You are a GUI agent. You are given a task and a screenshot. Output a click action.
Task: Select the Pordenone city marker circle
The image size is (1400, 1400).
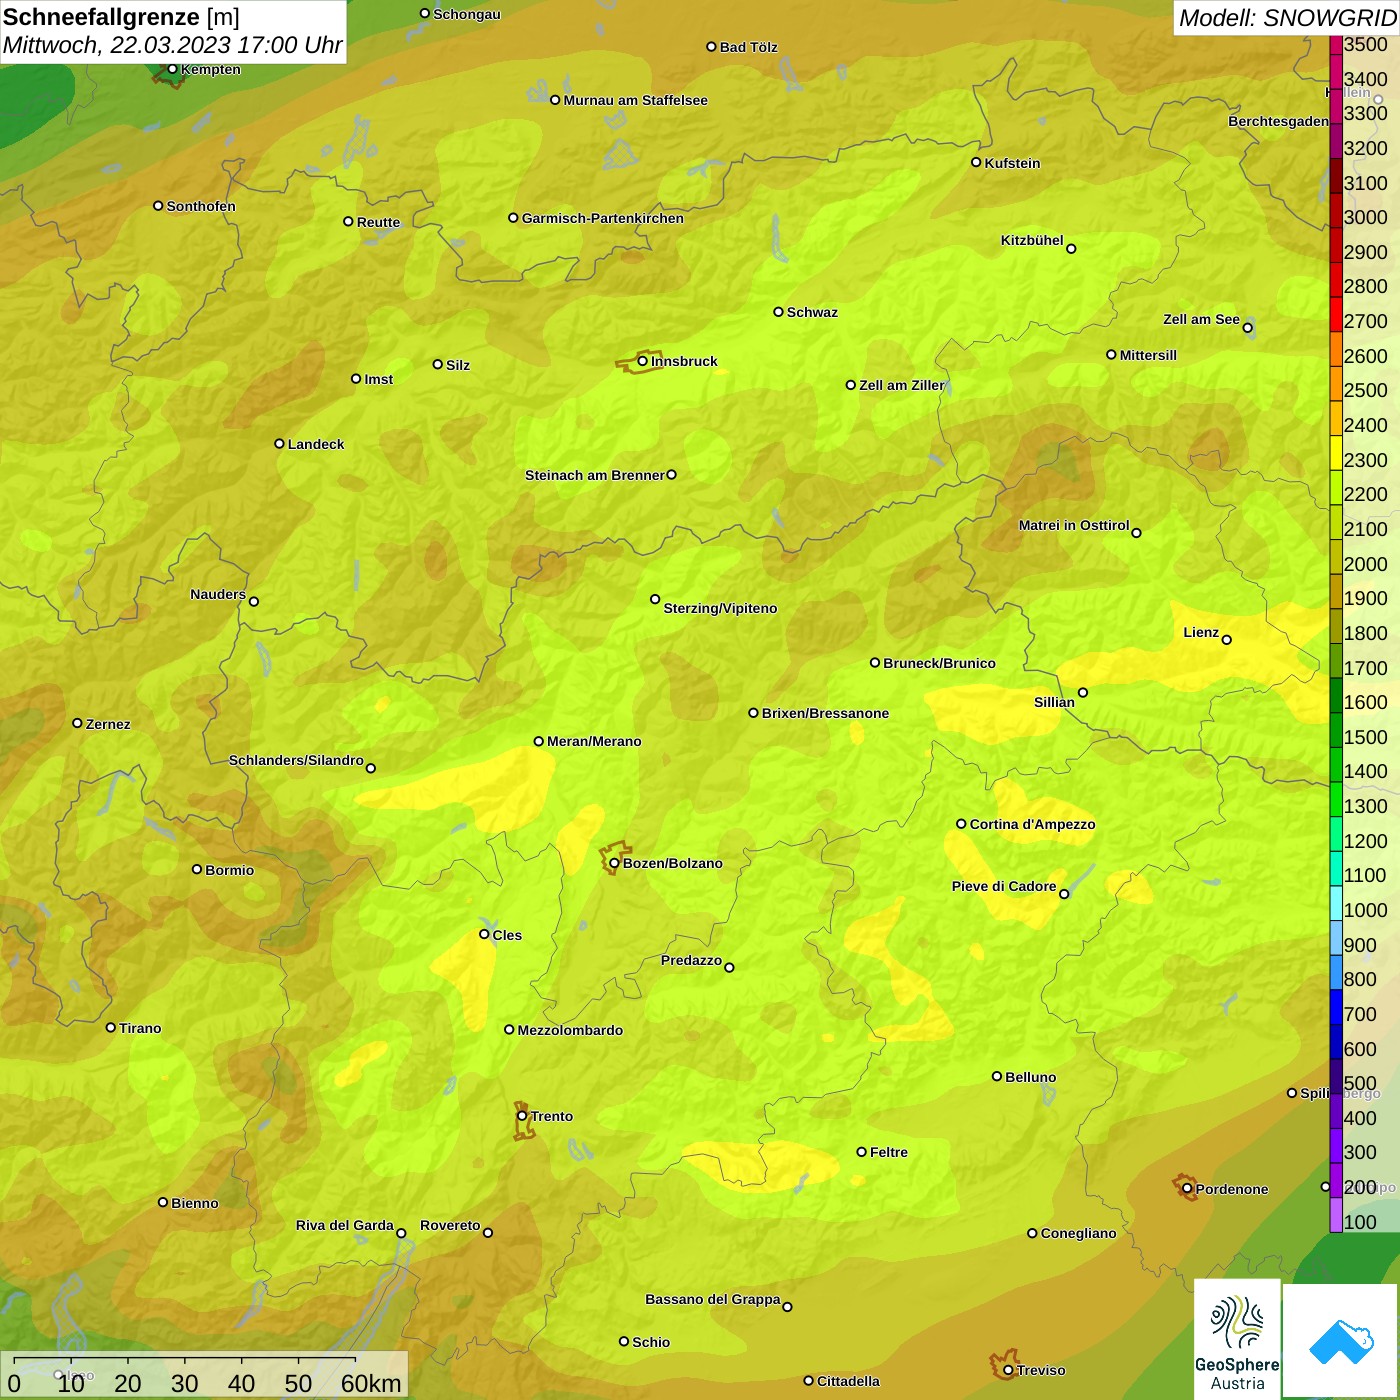tap(1187, 1189)
